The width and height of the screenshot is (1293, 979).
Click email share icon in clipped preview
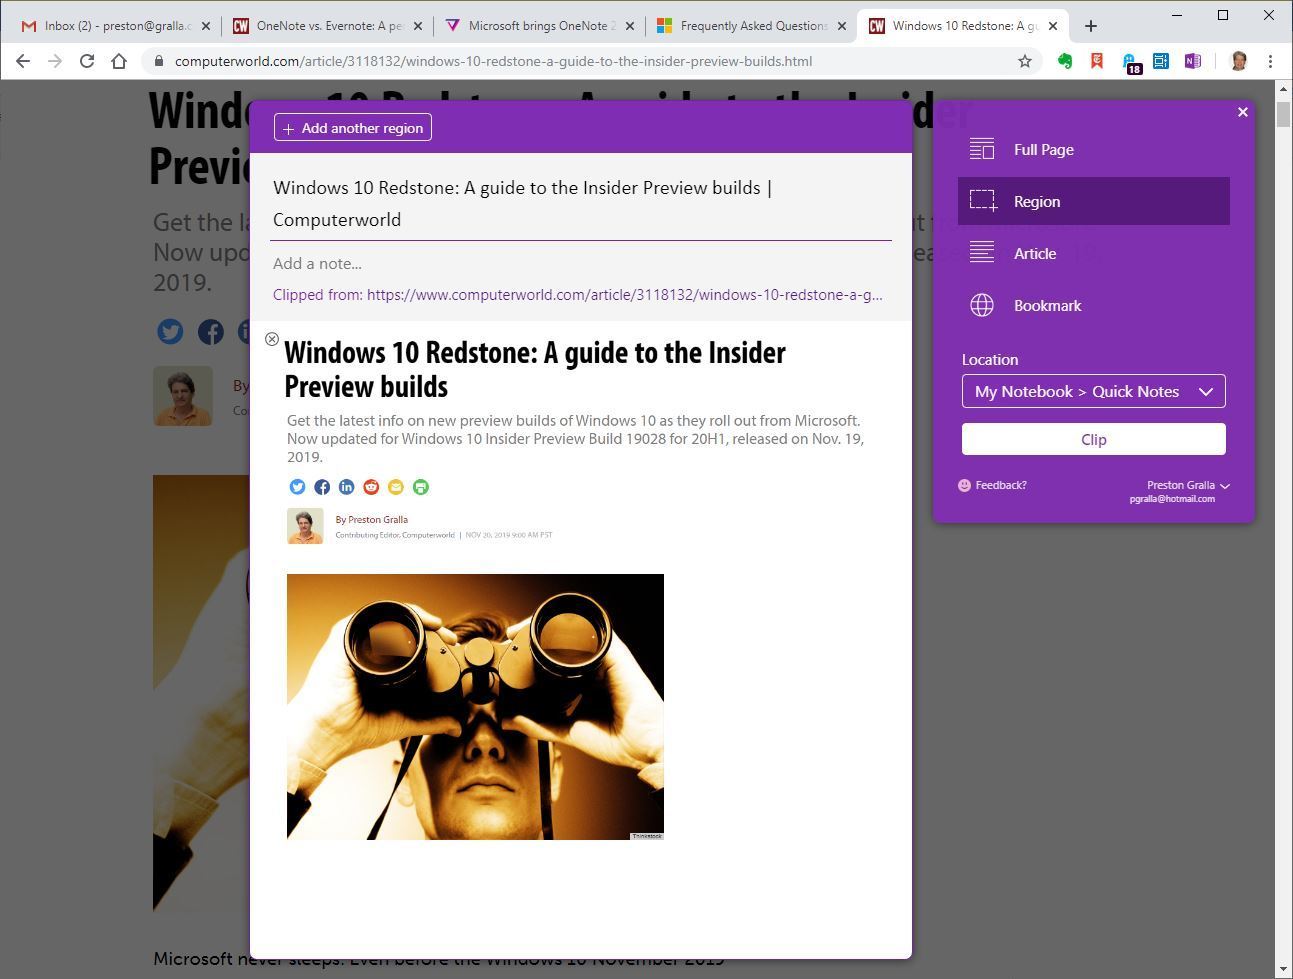(x=396, y=487)
